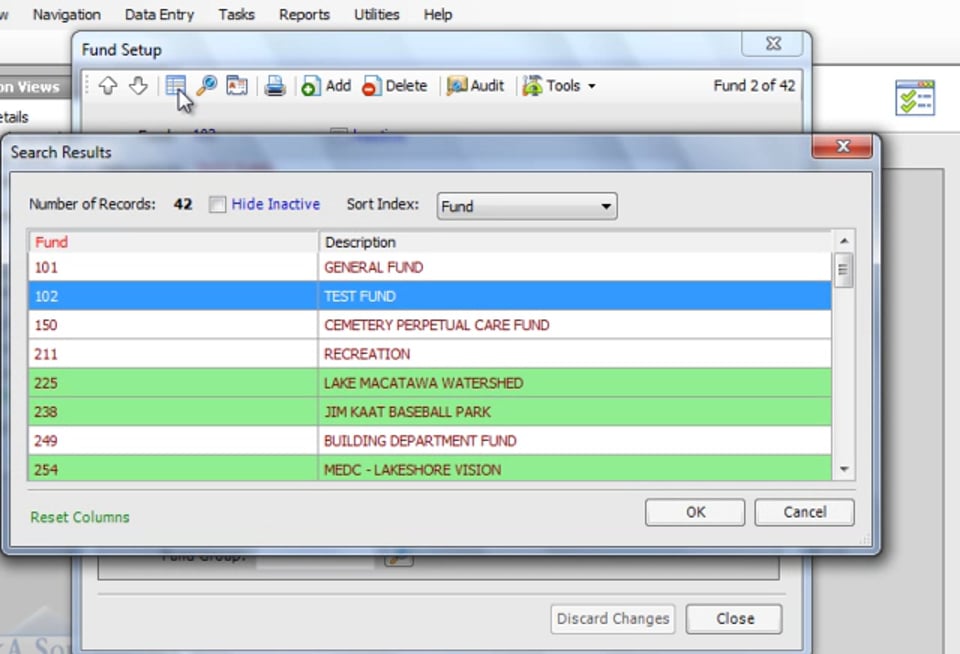The height and width of the screenshot is (654, 960).
Task: Click the printer icon in the Fund Setup toolbar
Action: pos(275,86)
